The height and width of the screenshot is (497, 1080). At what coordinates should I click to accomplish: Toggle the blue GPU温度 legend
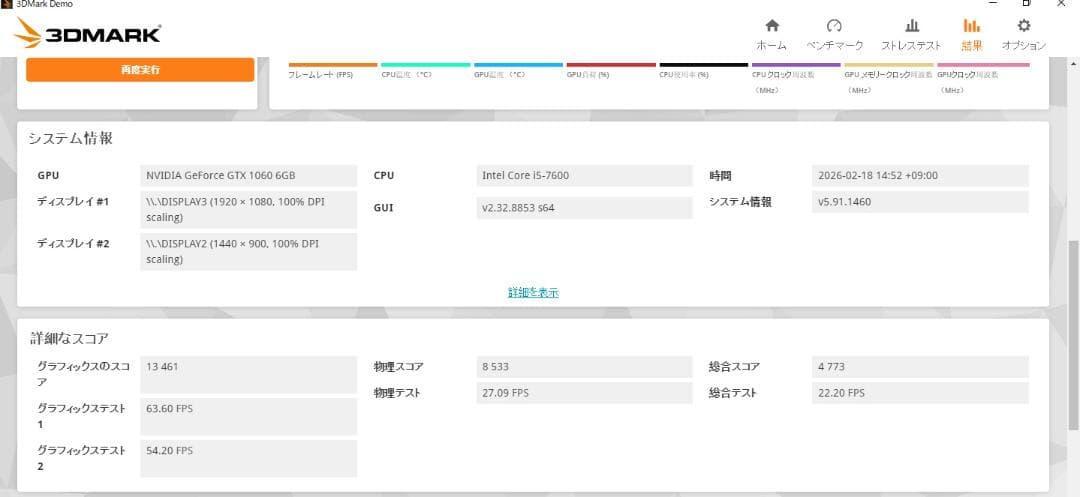click(518, 70)
